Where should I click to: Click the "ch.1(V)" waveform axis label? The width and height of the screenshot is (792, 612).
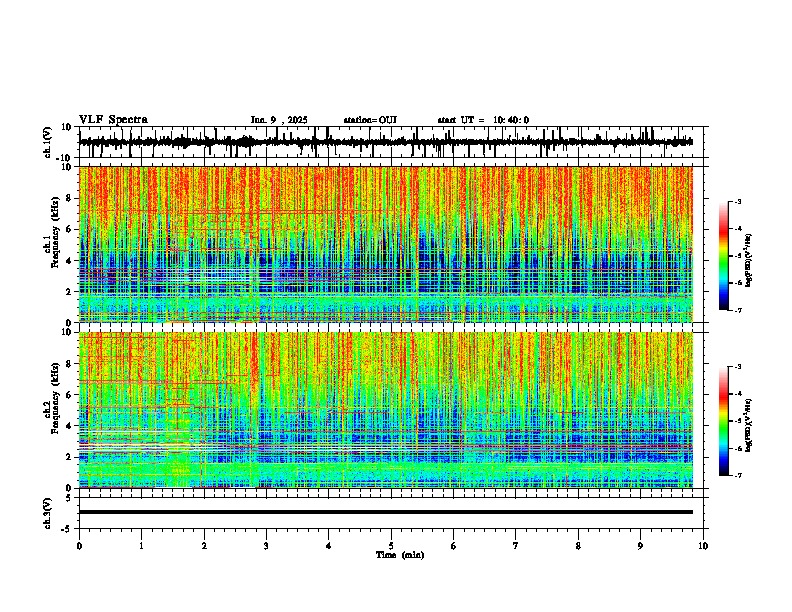coord(47,142)
